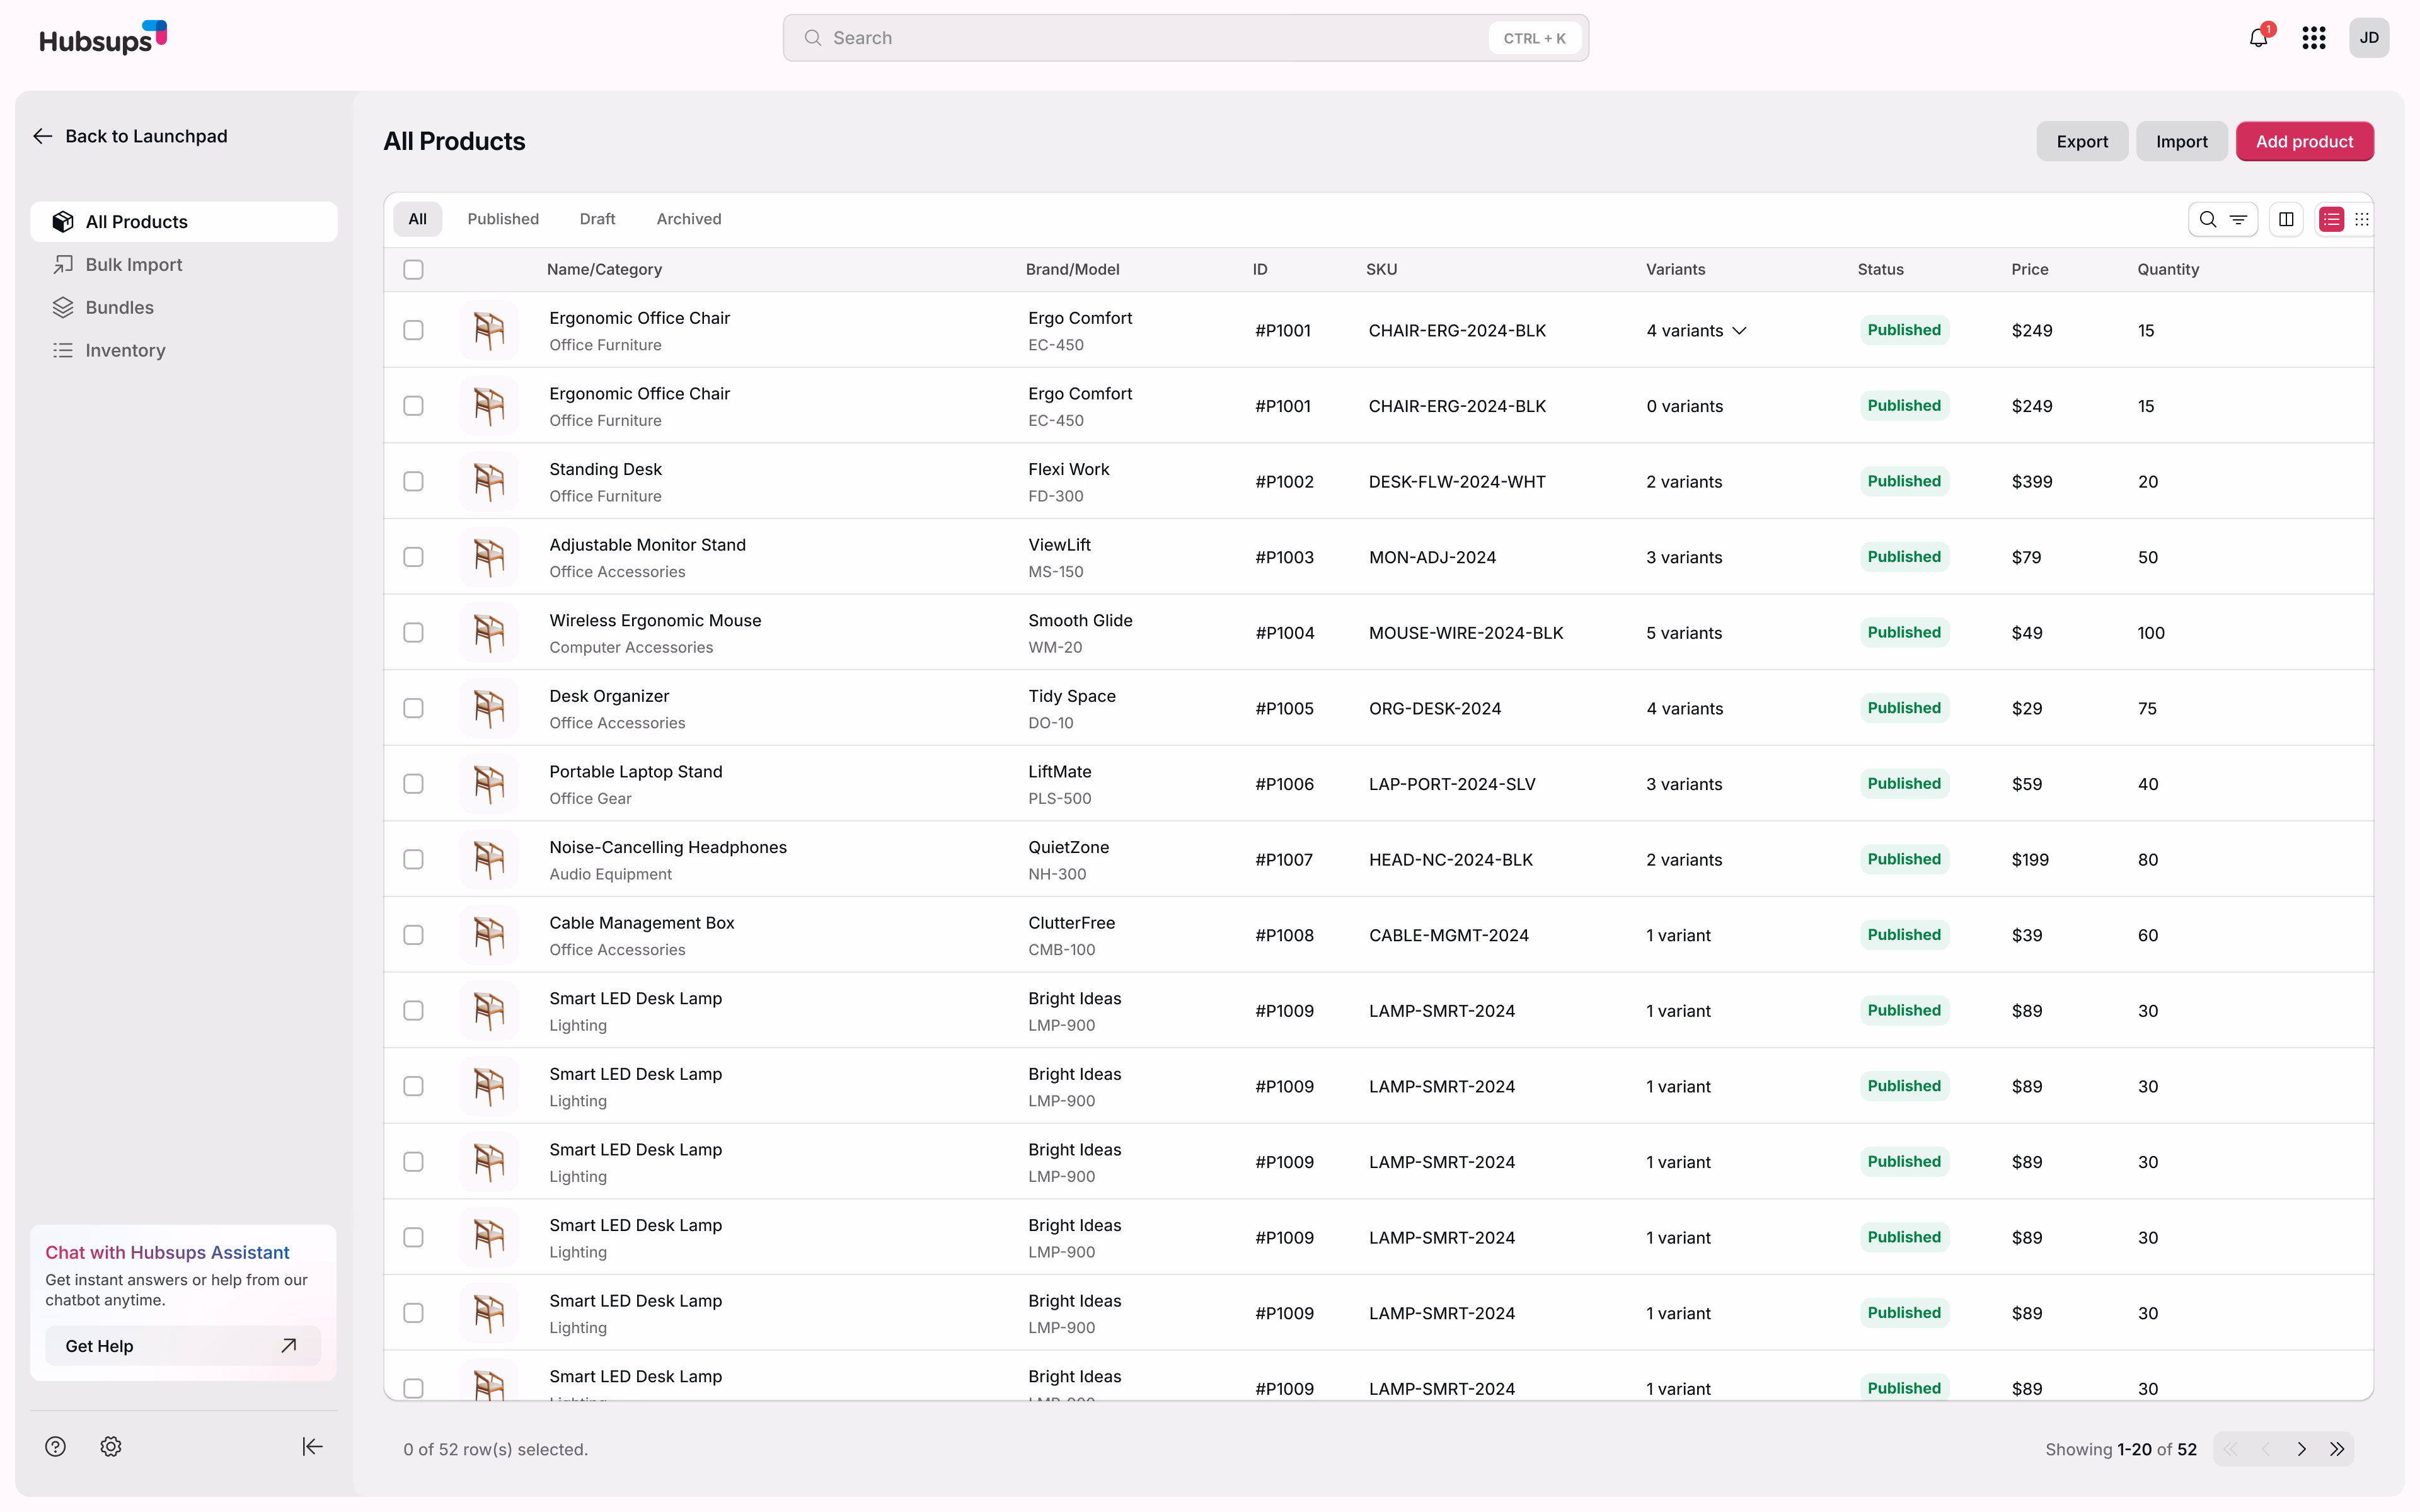Click the Variants column header

coord(1675,269)
